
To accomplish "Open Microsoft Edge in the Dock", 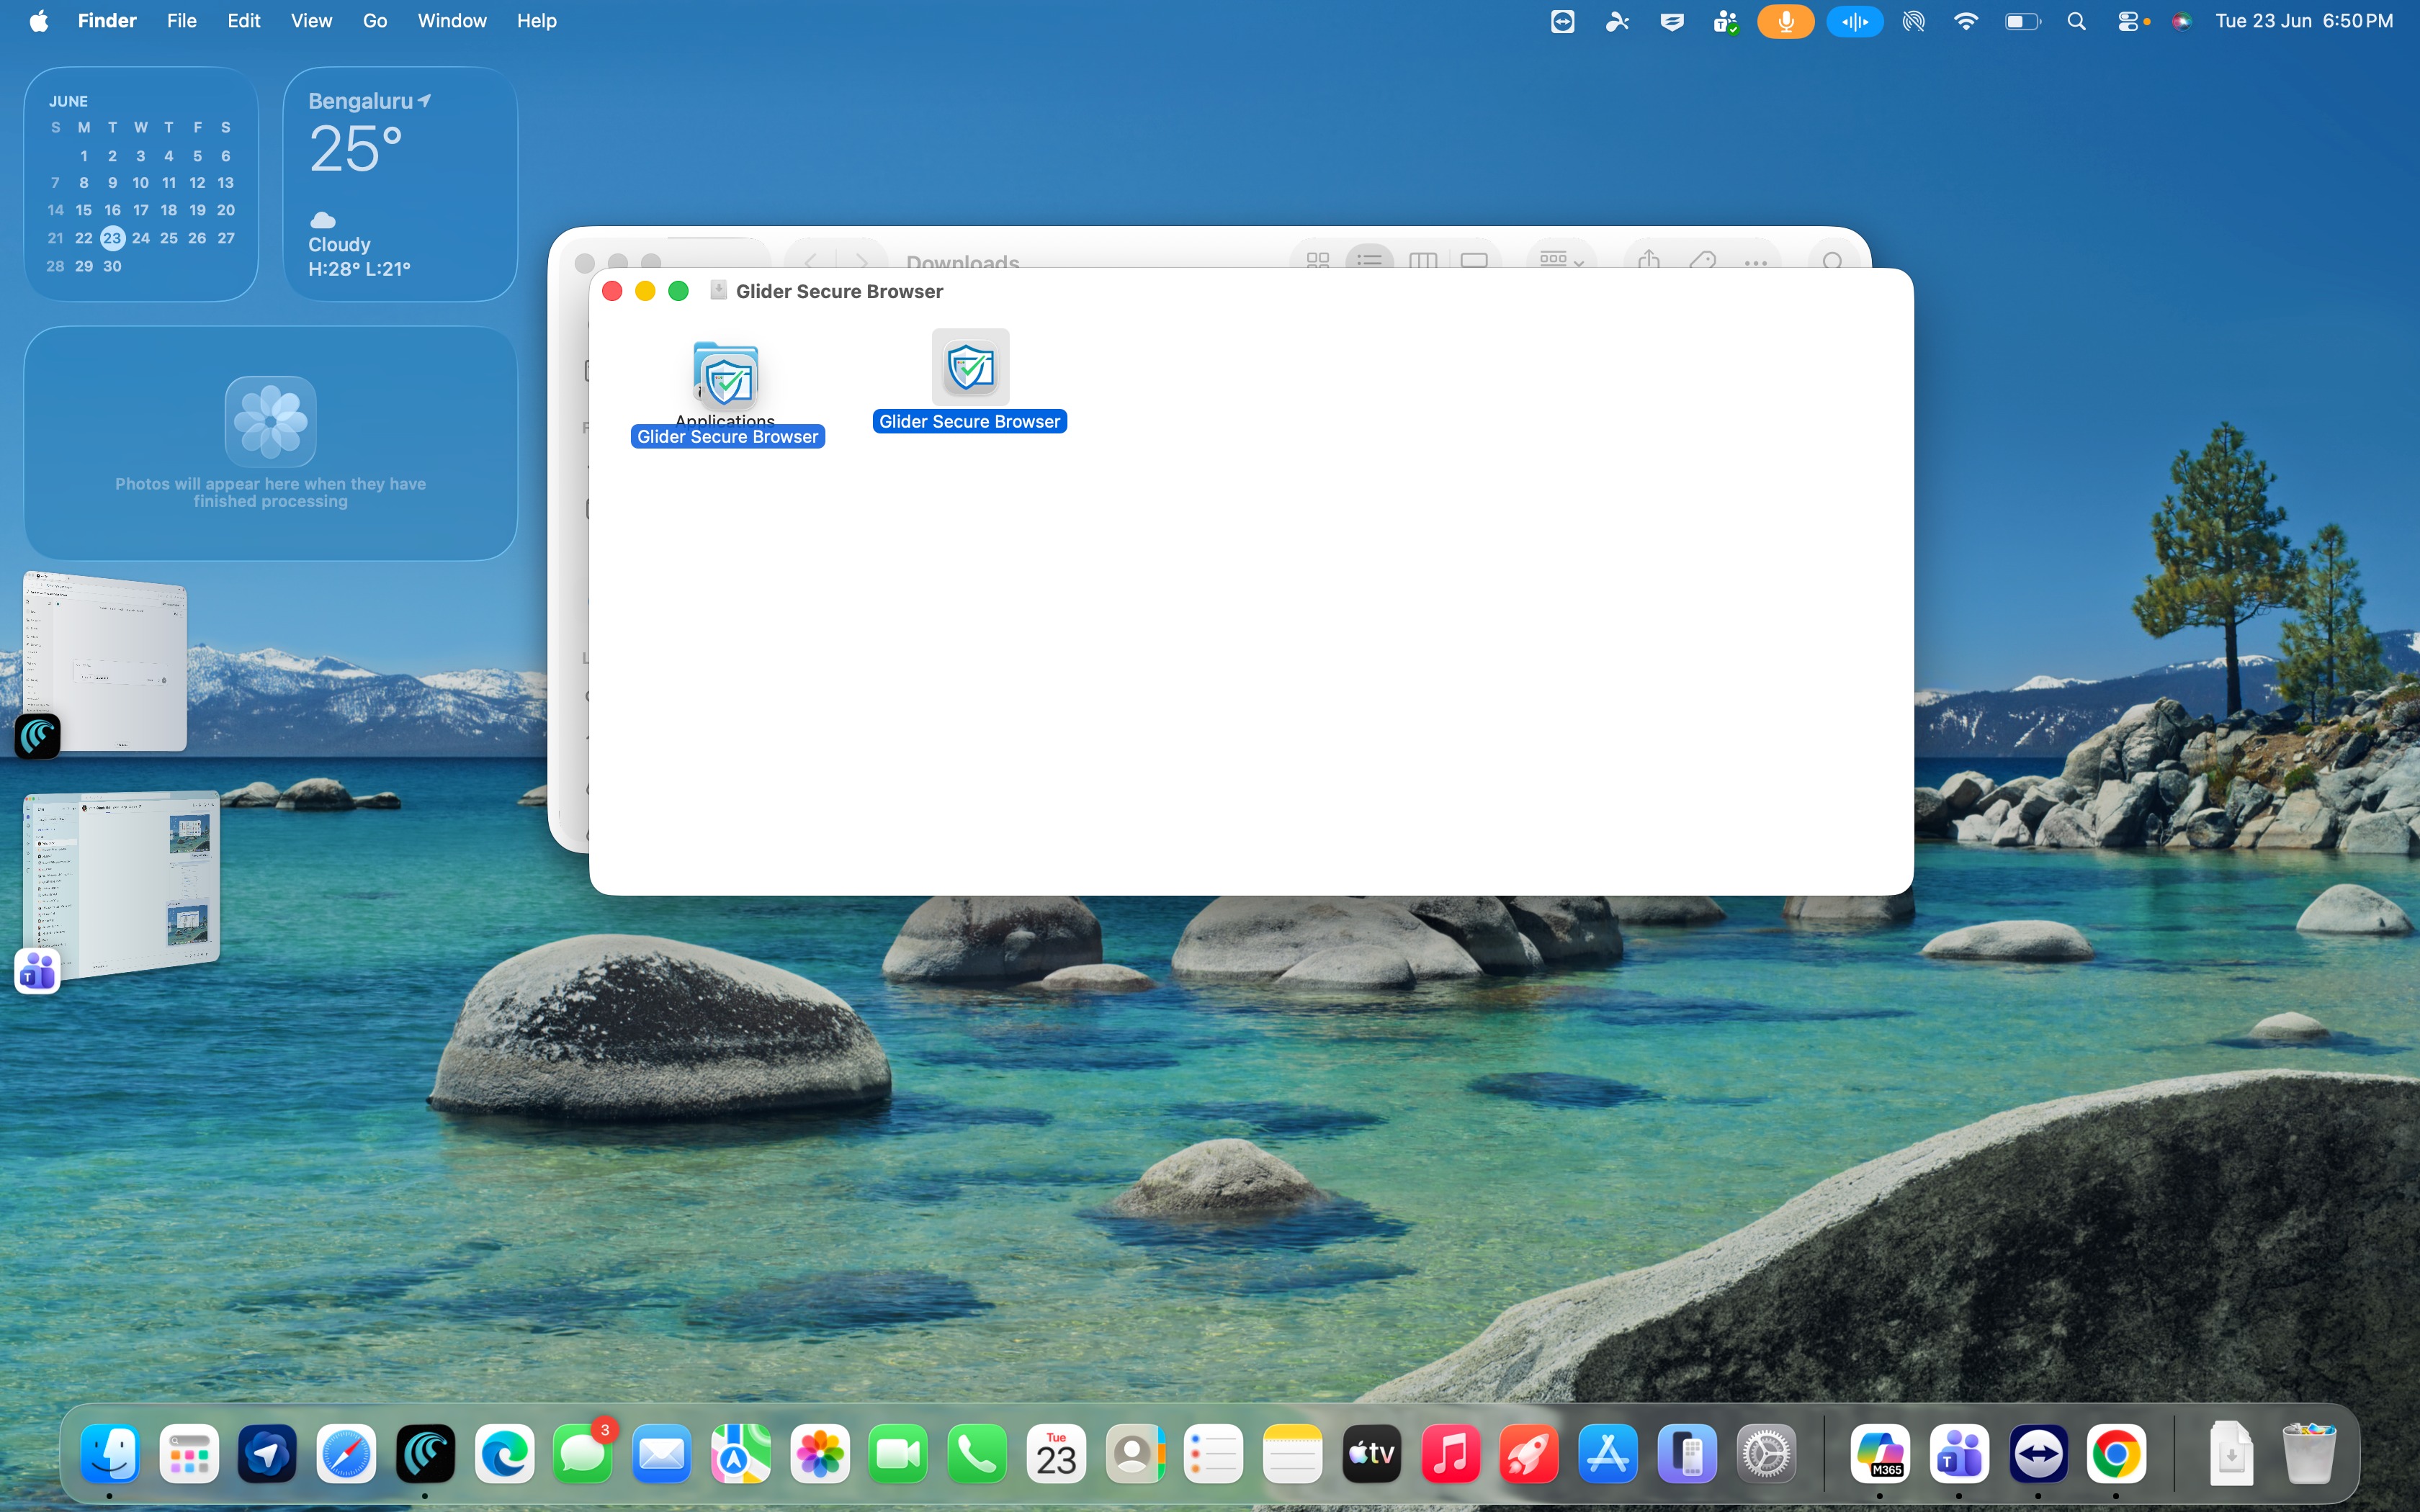I will coord(505,1454).
